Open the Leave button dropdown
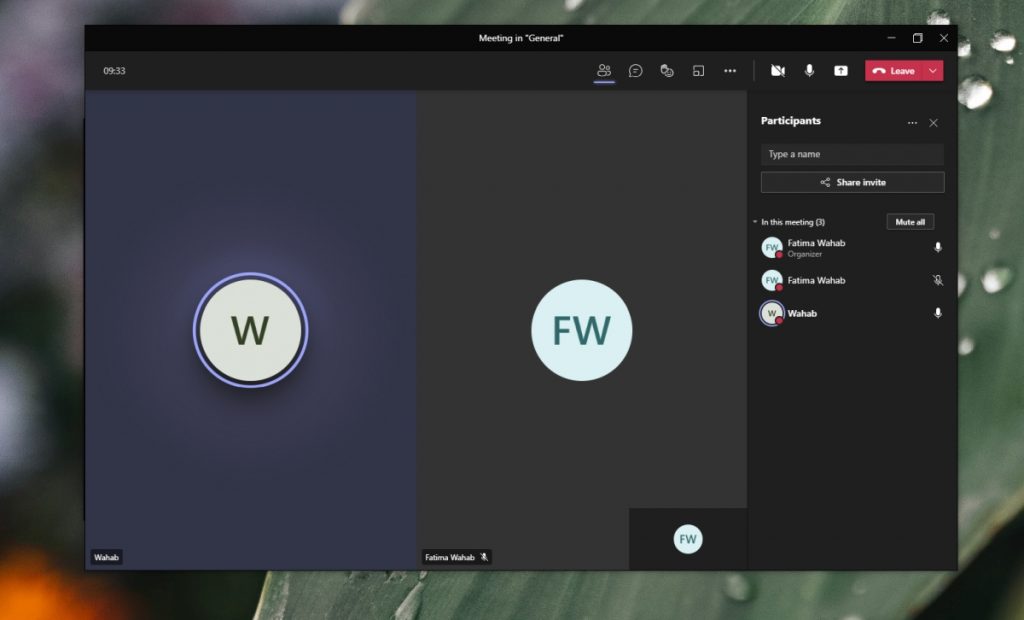The image size is (1024, 620). tap(932, 70)
